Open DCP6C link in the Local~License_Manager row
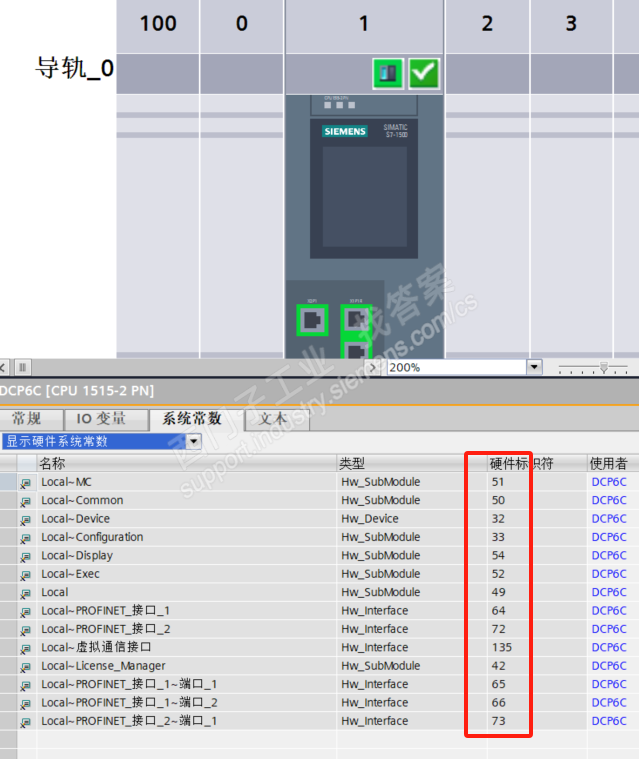The height and width of the screenshot is (759, 639). coord(609,666)
